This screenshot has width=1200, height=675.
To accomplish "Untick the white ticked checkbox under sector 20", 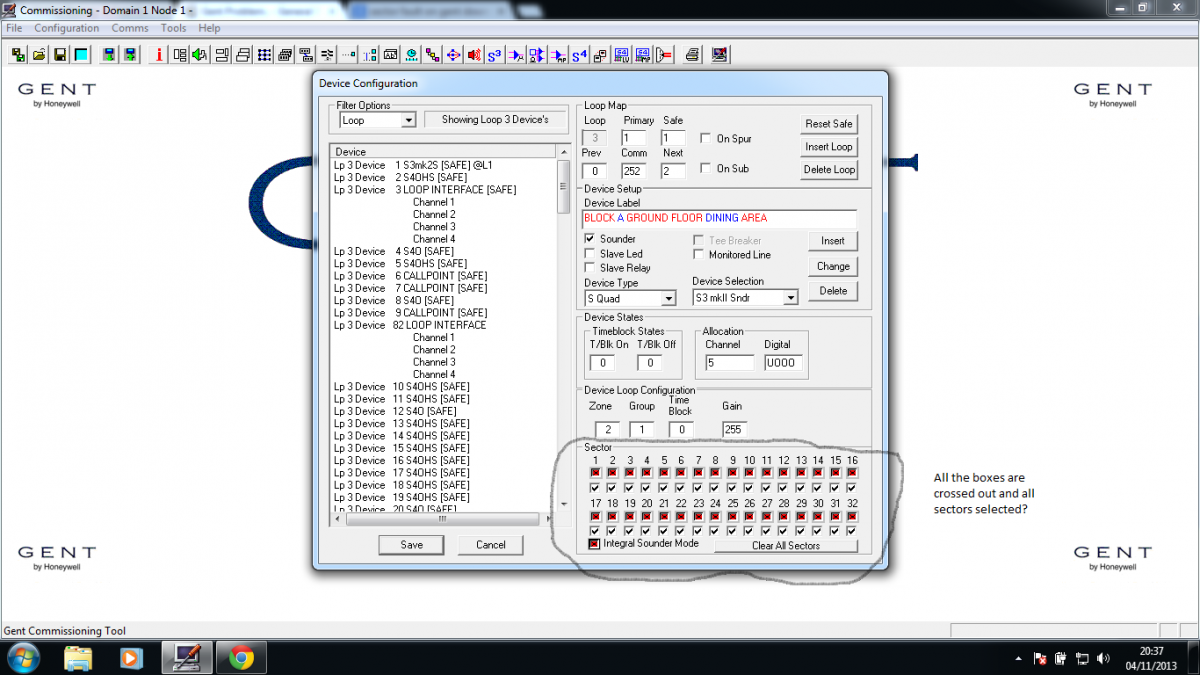I will (x=646, y=530).
